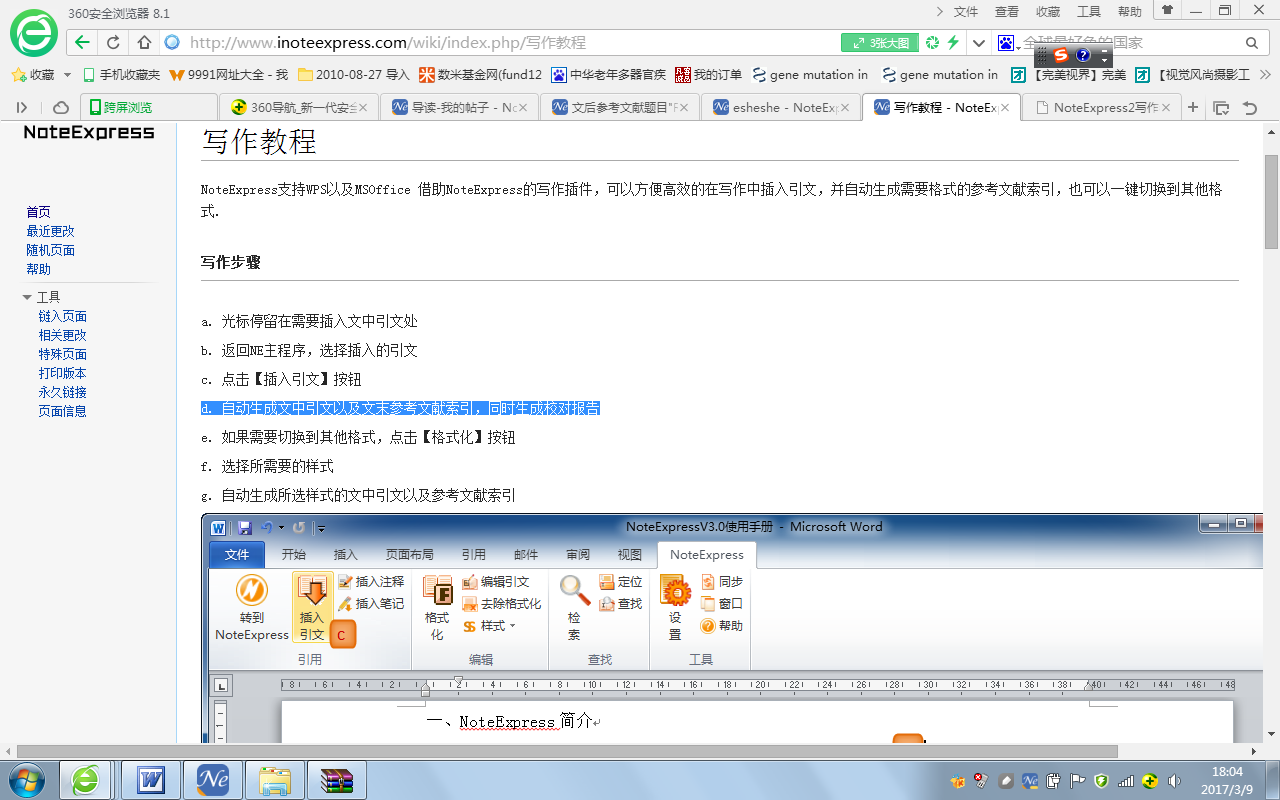Click the 360 browser logo icon

pos(34,33)
